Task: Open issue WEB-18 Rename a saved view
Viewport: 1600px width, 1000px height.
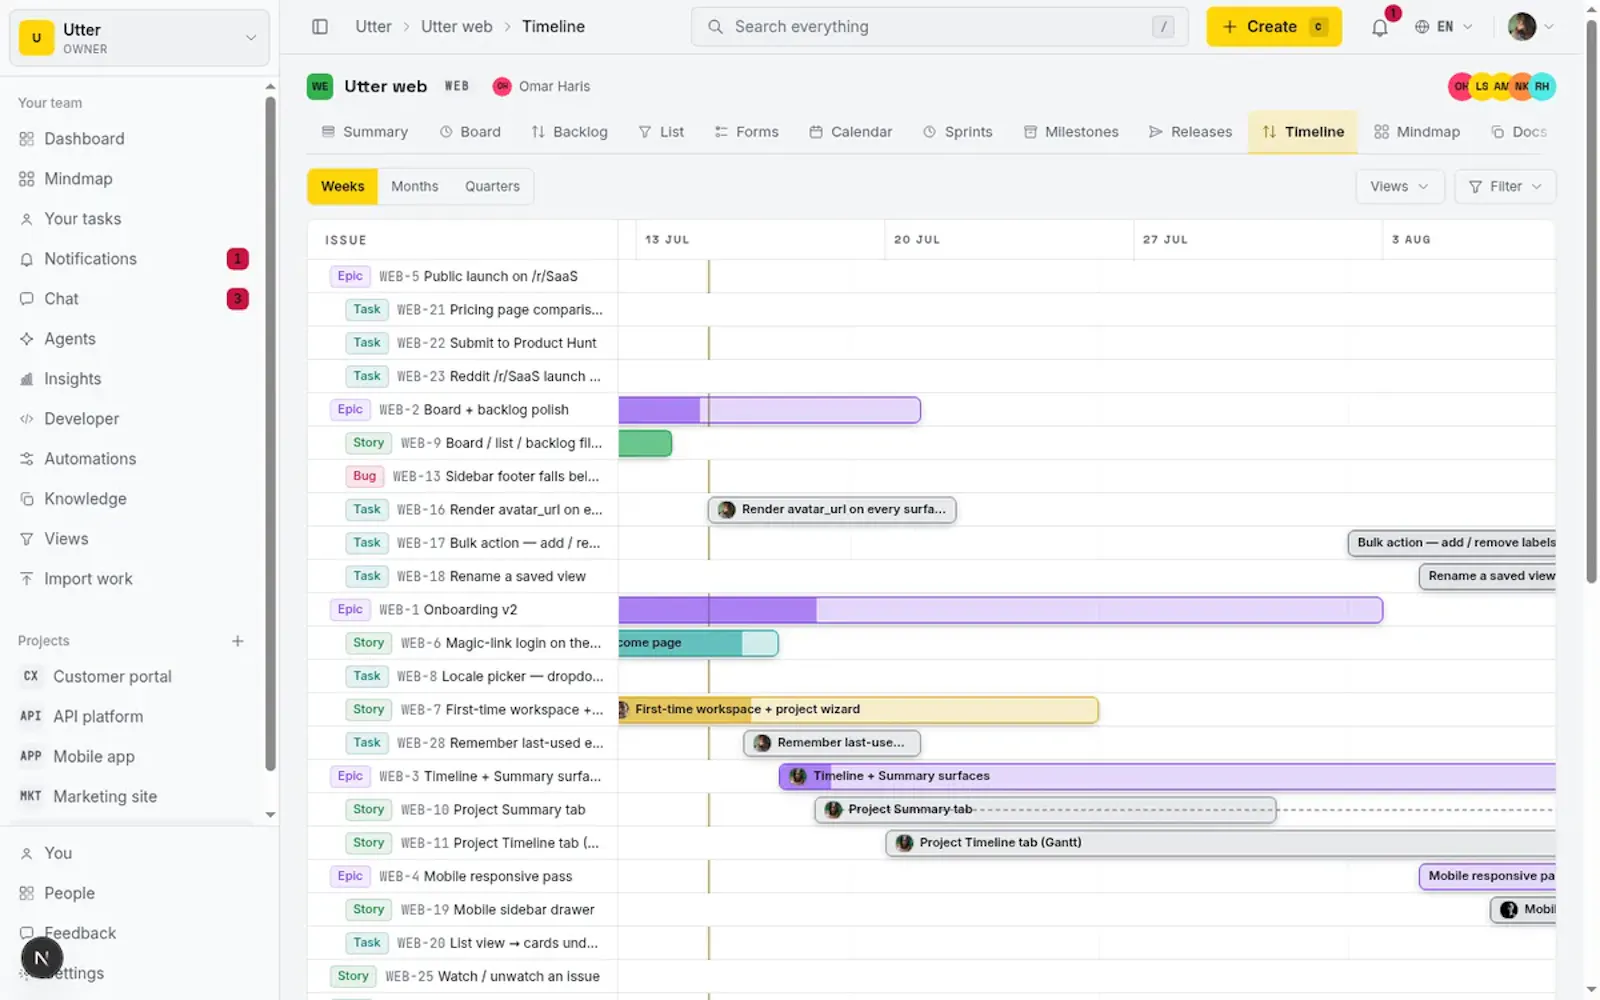Action: click(491, 577)
